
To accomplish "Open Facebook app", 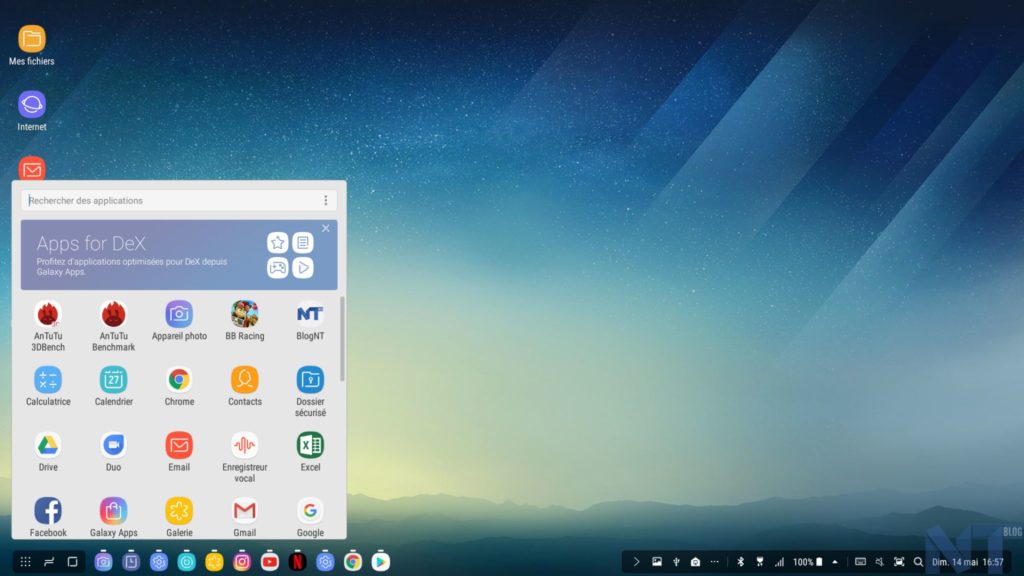I will coord(48,517).
